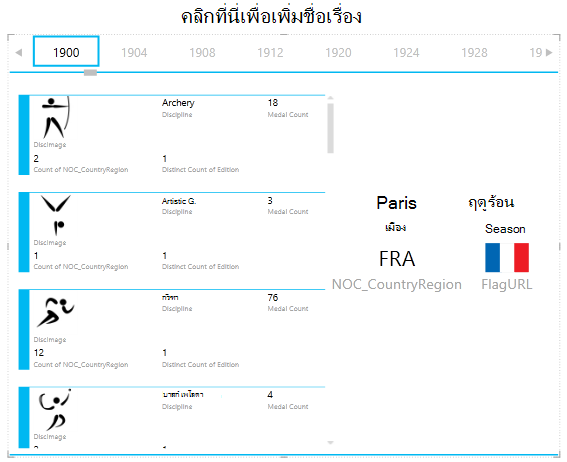Click the French flag image
This screenshot has height=462, width=567.
coord(507,257)
